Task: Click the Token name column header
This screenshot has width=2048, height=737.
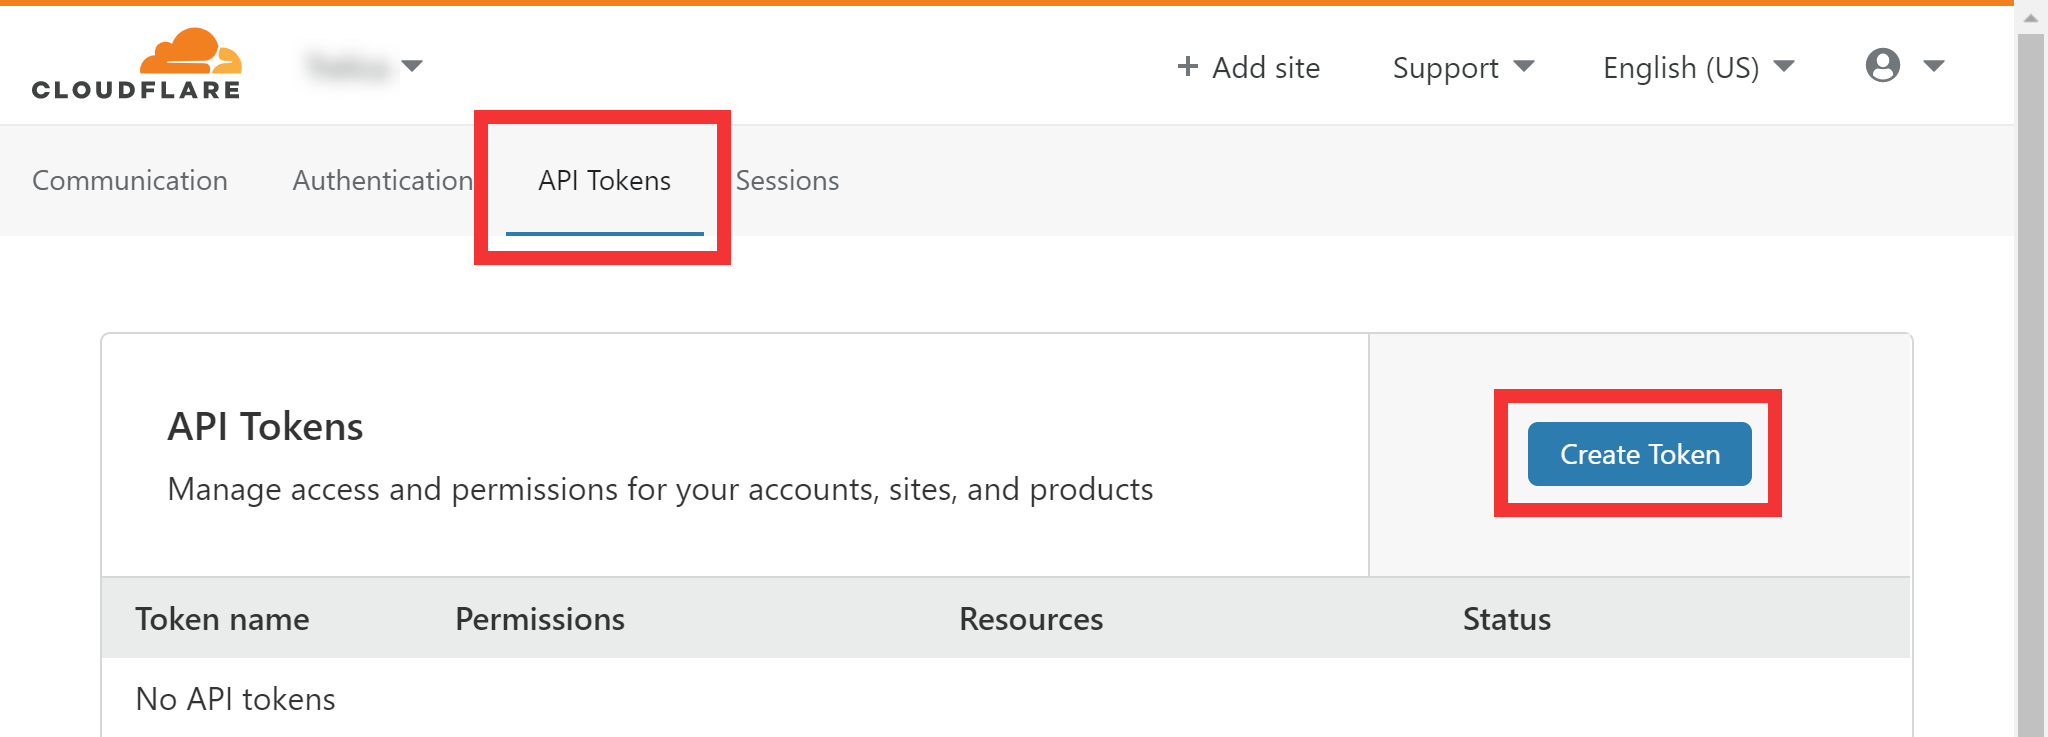Action: point(222,619)
